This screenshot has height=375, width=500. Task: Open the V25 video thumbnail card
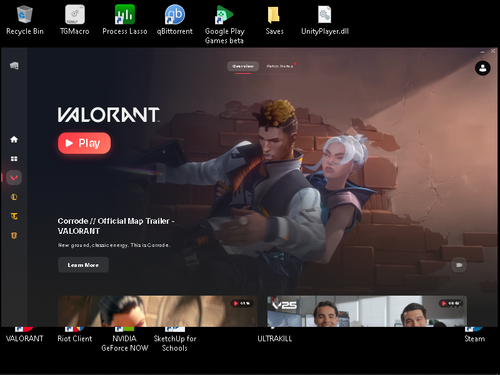tap(367, 311)
